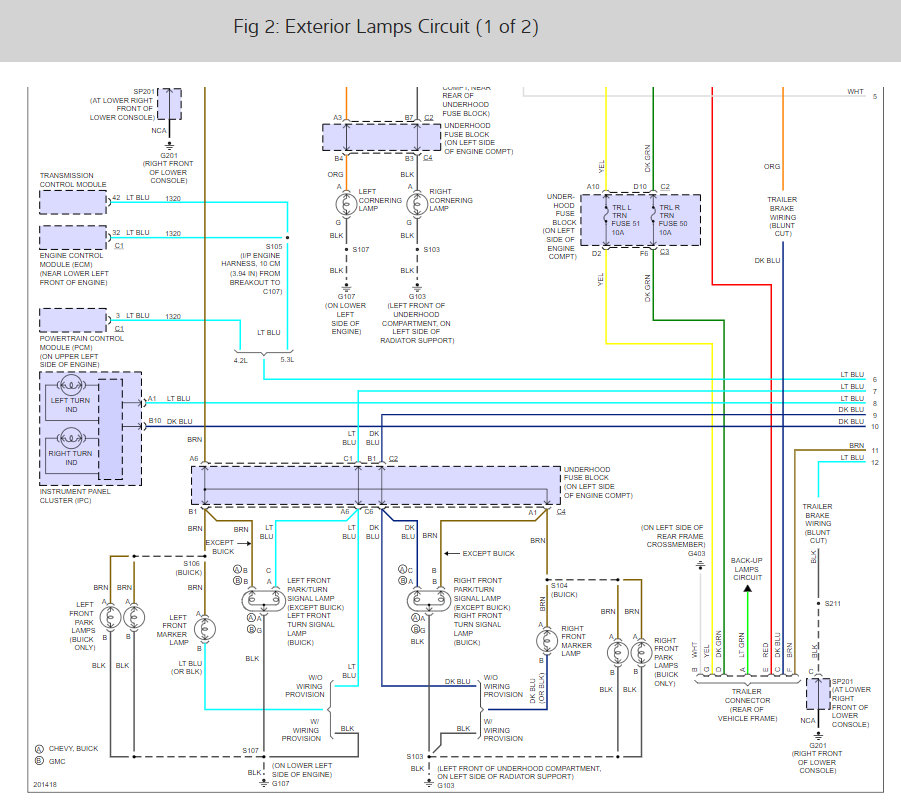Viewport: 901px width, 809px height.
Task: Click the 'RIGHT CORNERING LAMP' label
Action: 451,200
